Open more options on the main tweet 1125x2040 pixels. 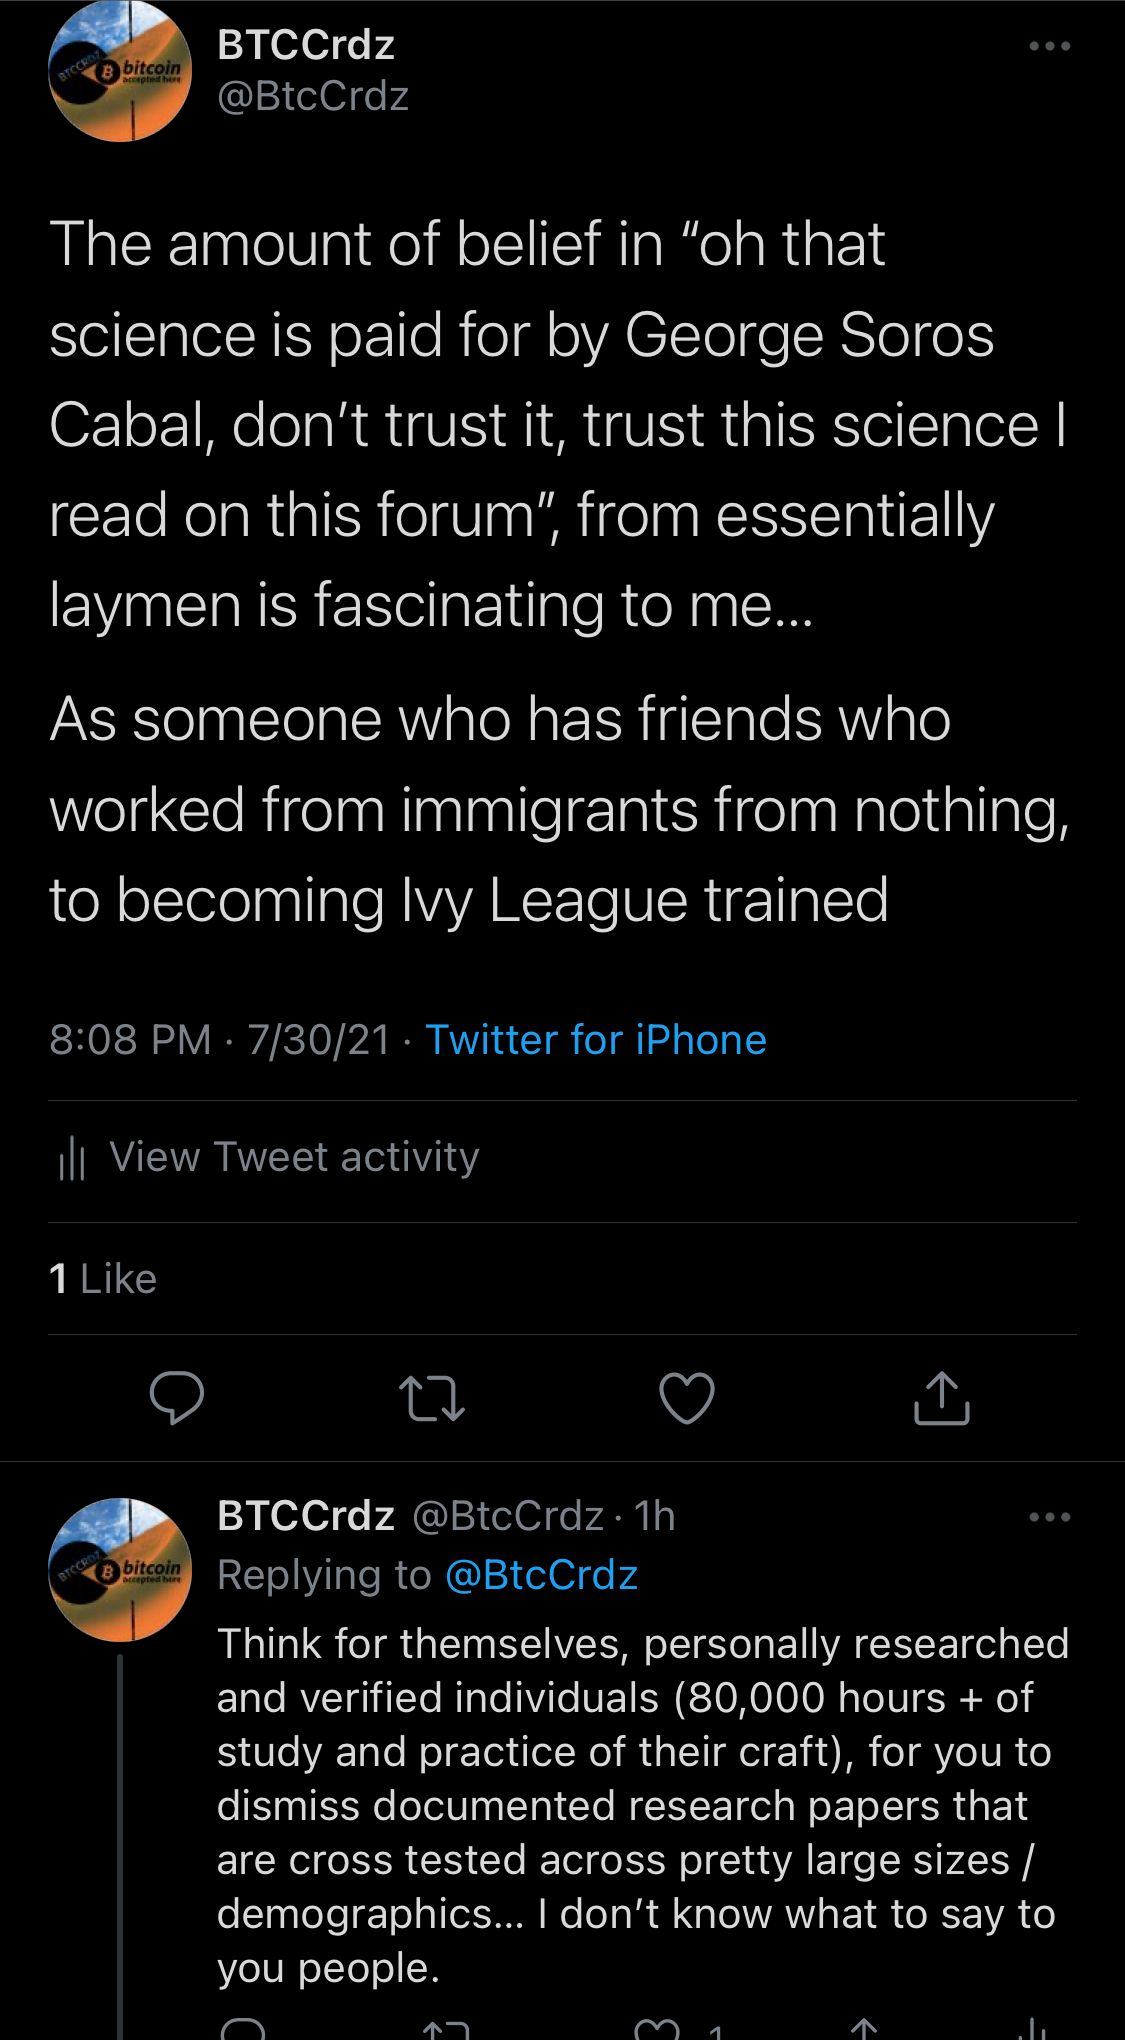click(1050, 46)
